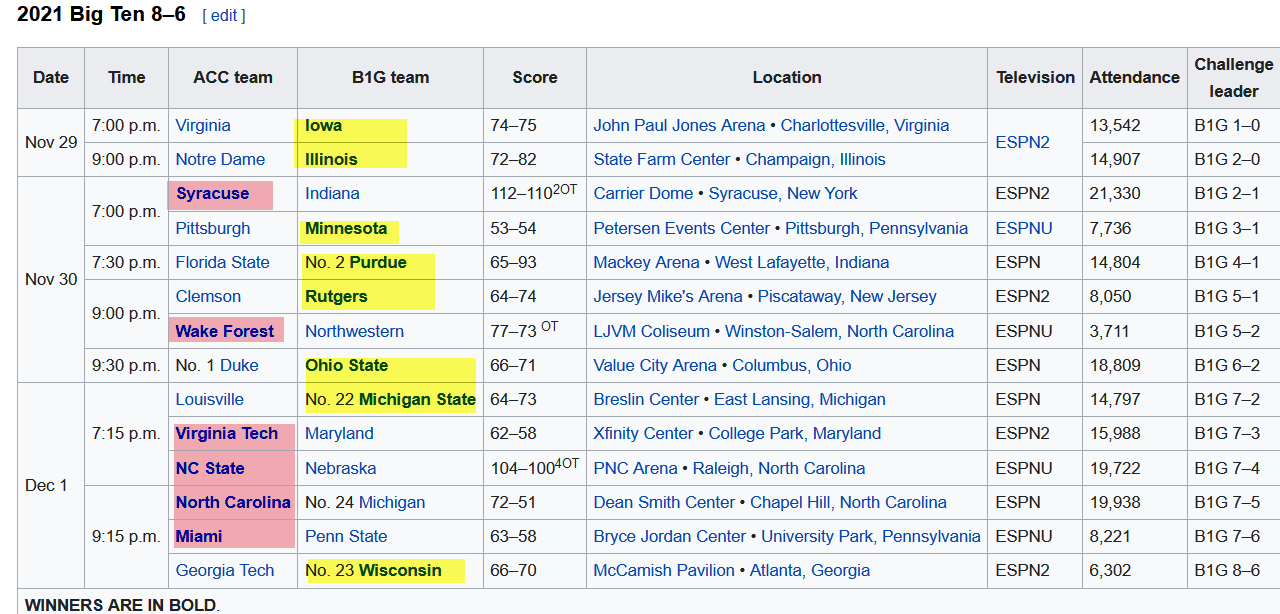Select the Indiana team link
Screen dimensions: 1280x614
pos(332,193)
